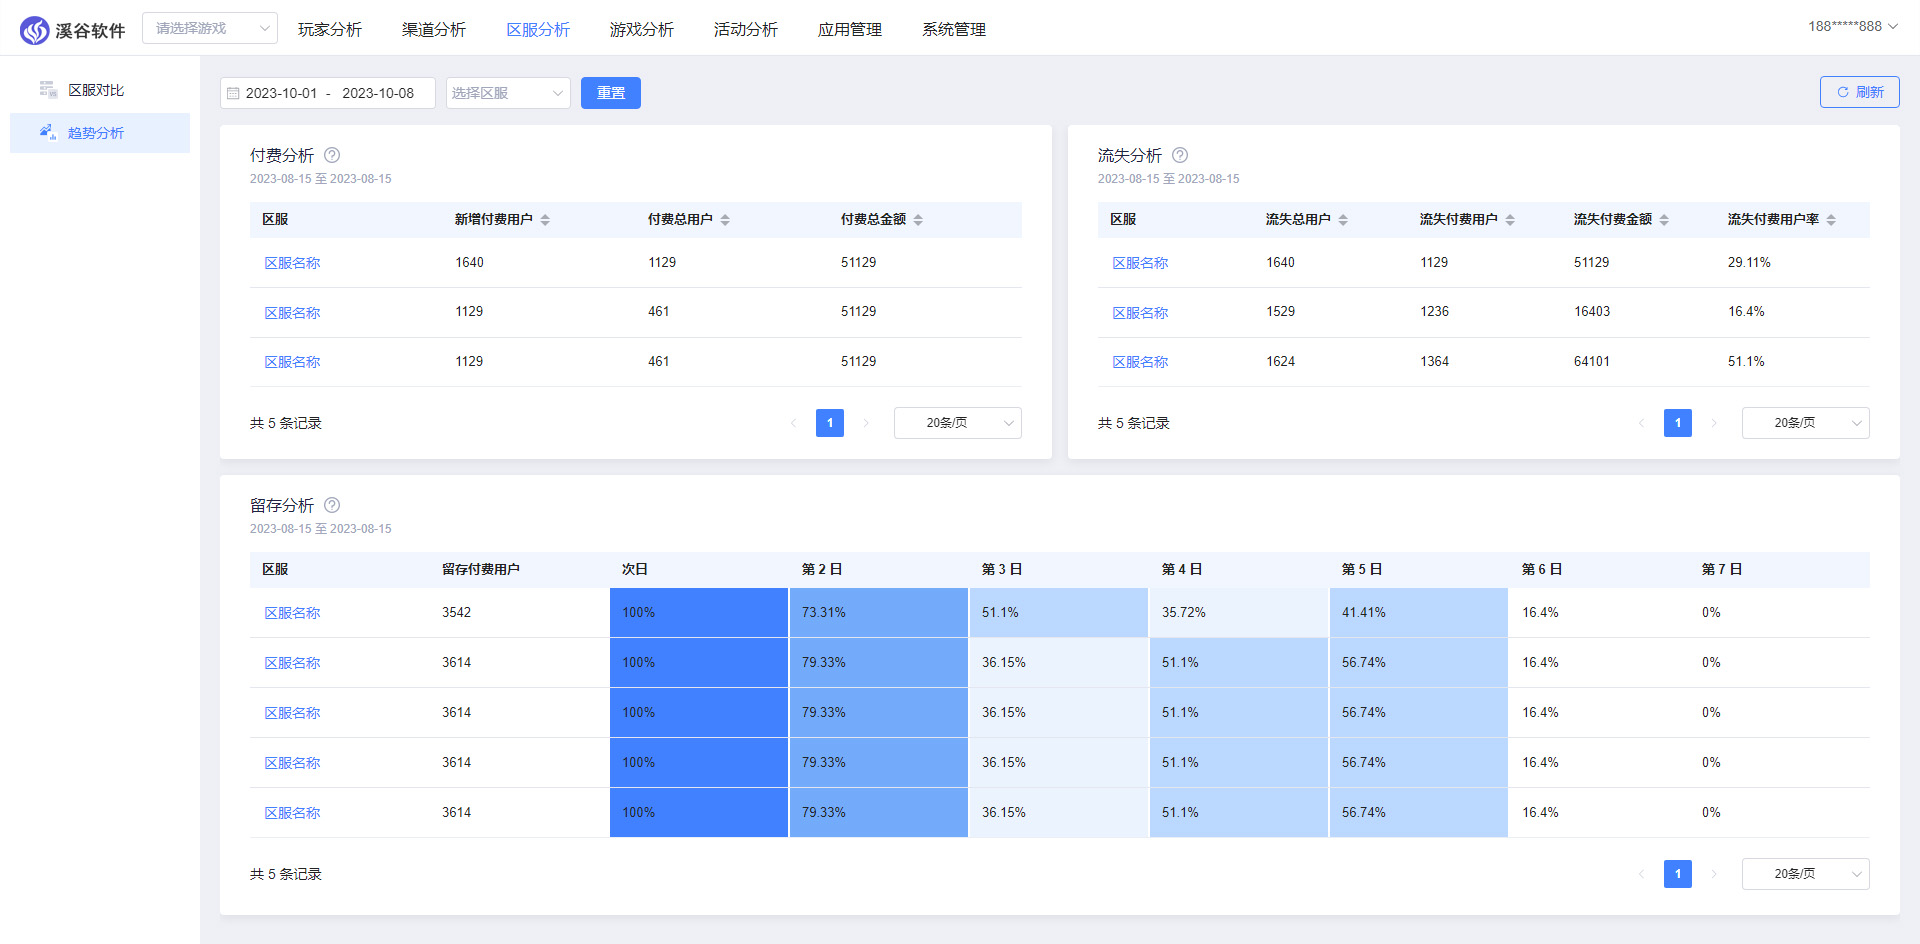The width and height of the screenshot is (1920, 944).
Task: Click the 第 7 日 column header
Action: tap(1722, 569)
